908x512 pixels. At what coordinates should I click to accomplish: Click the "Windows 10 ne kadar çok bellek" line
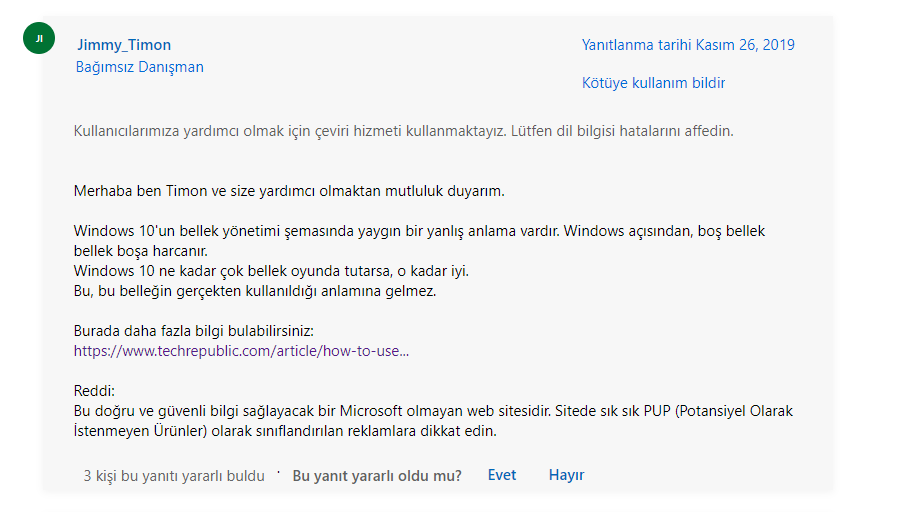pyautogui.click(x=271, y=271)
